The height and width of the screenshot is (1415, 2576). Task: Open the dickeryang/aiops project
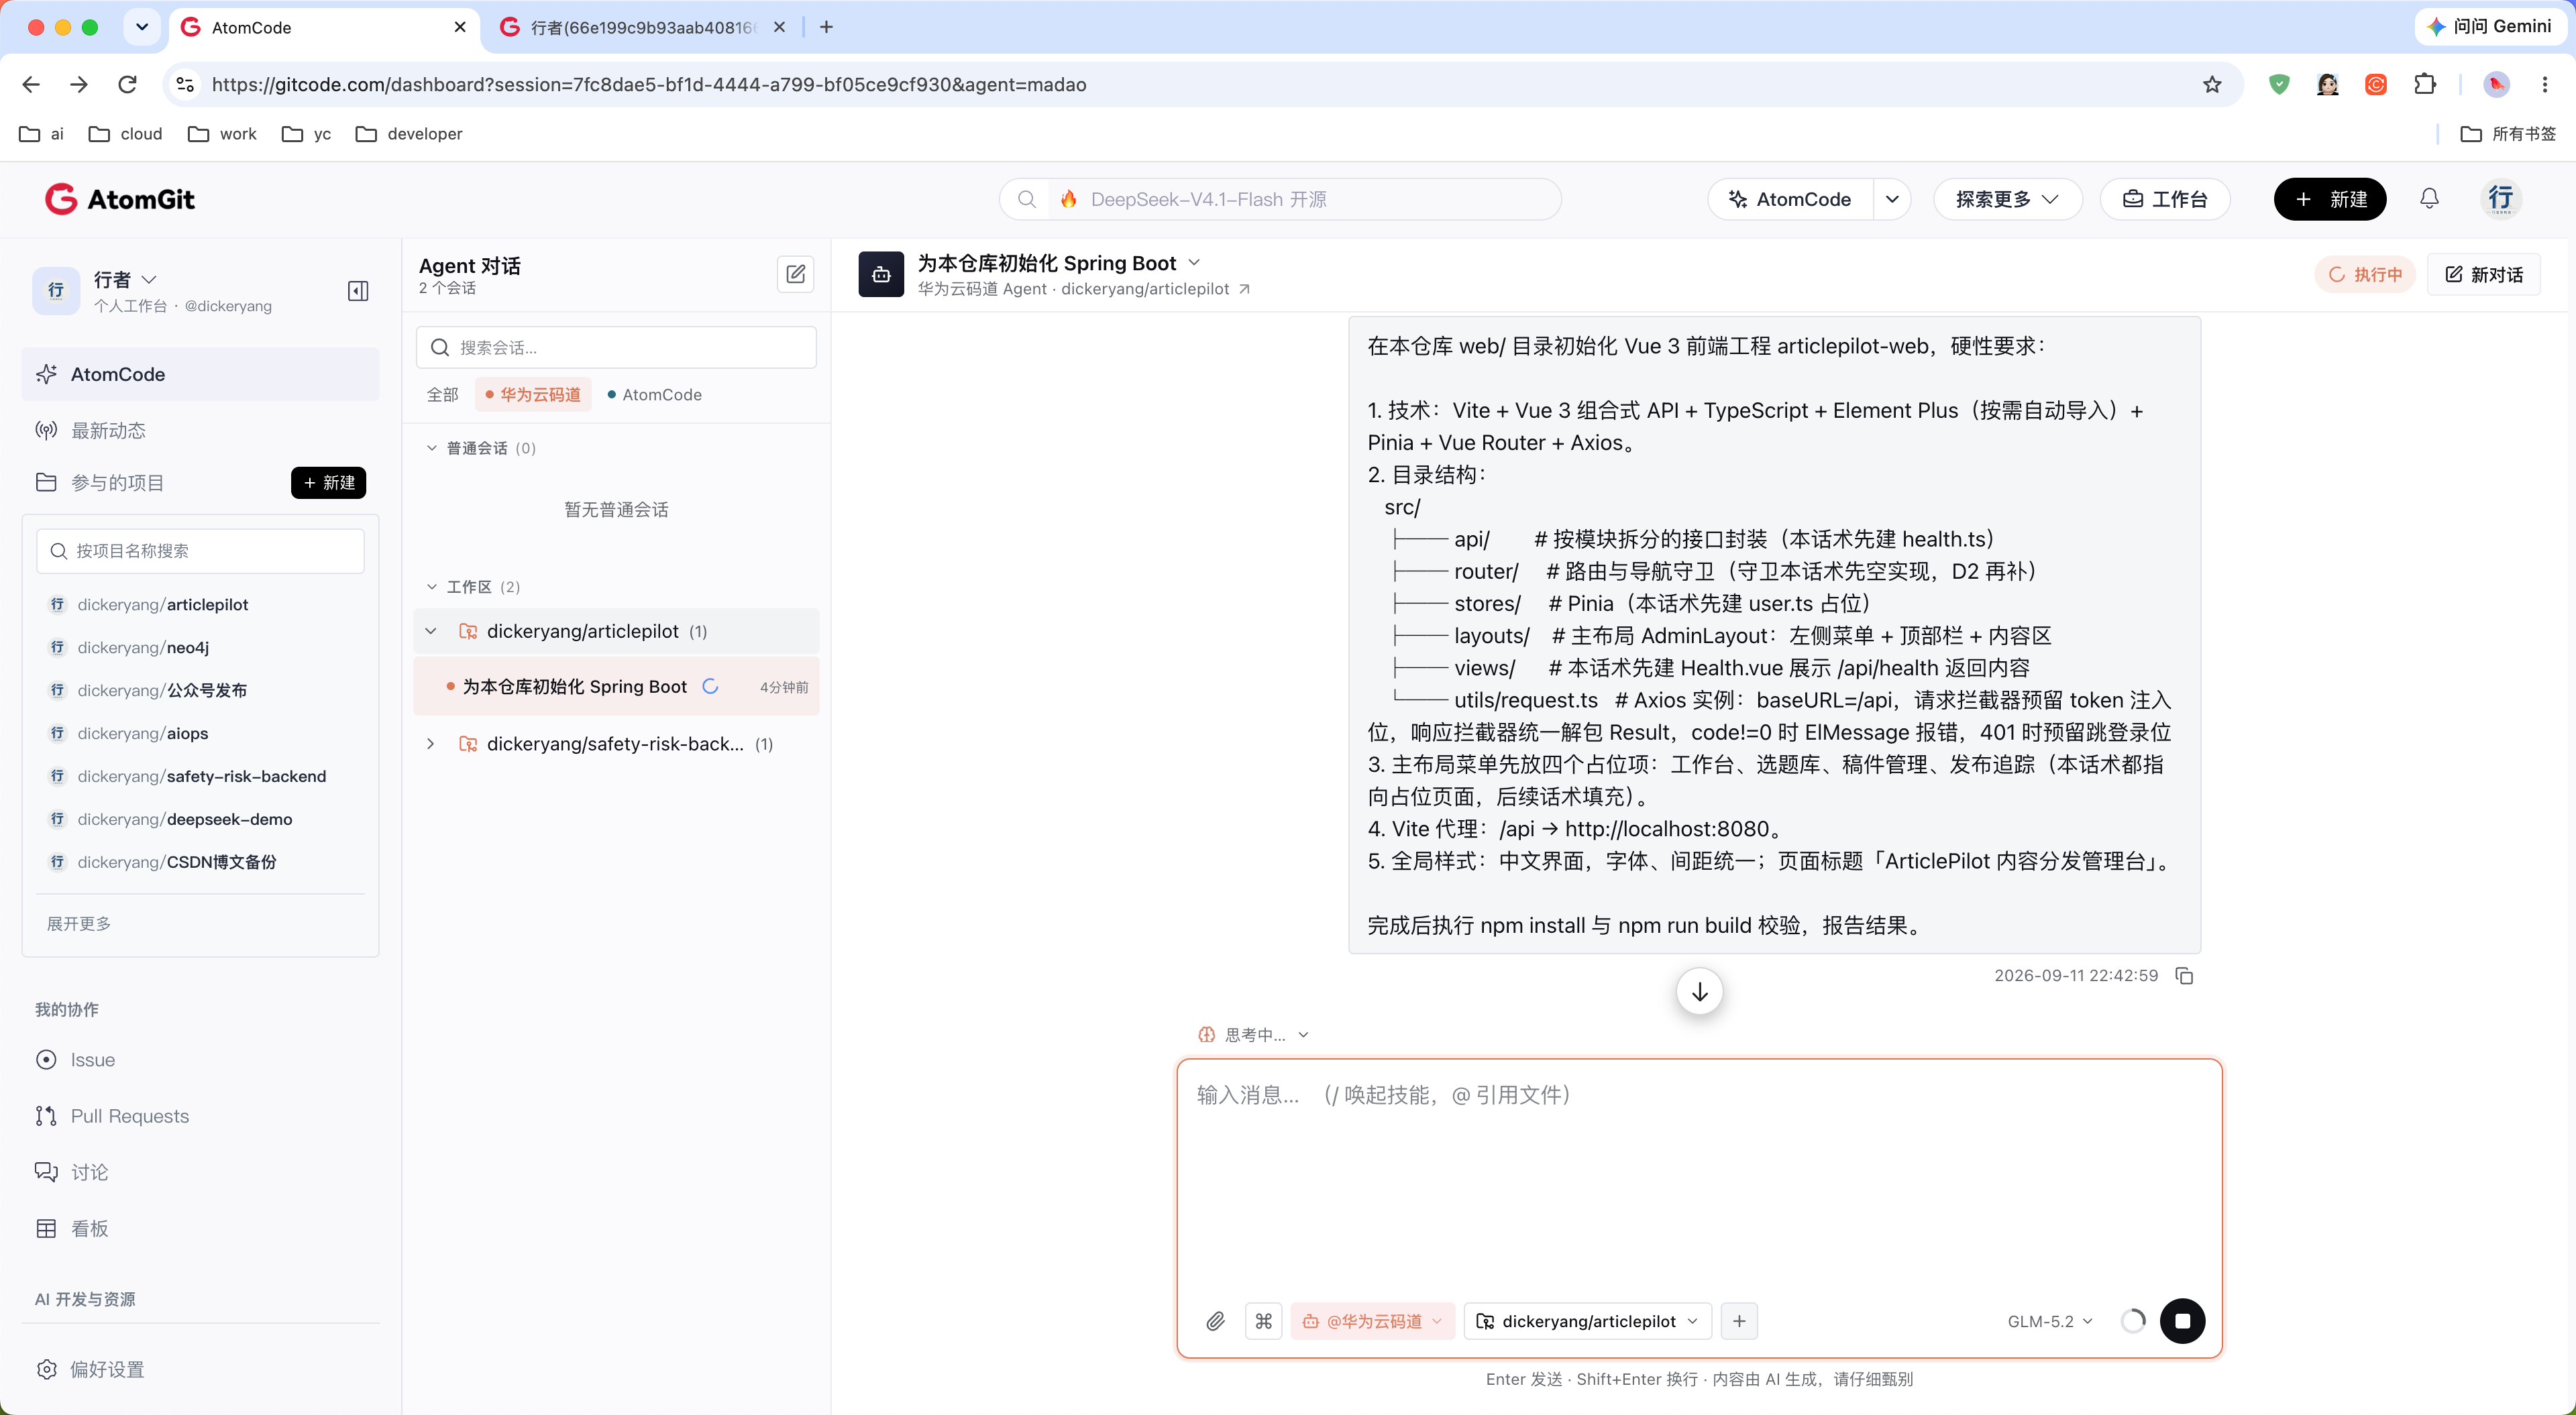click(x=143, y=733)
